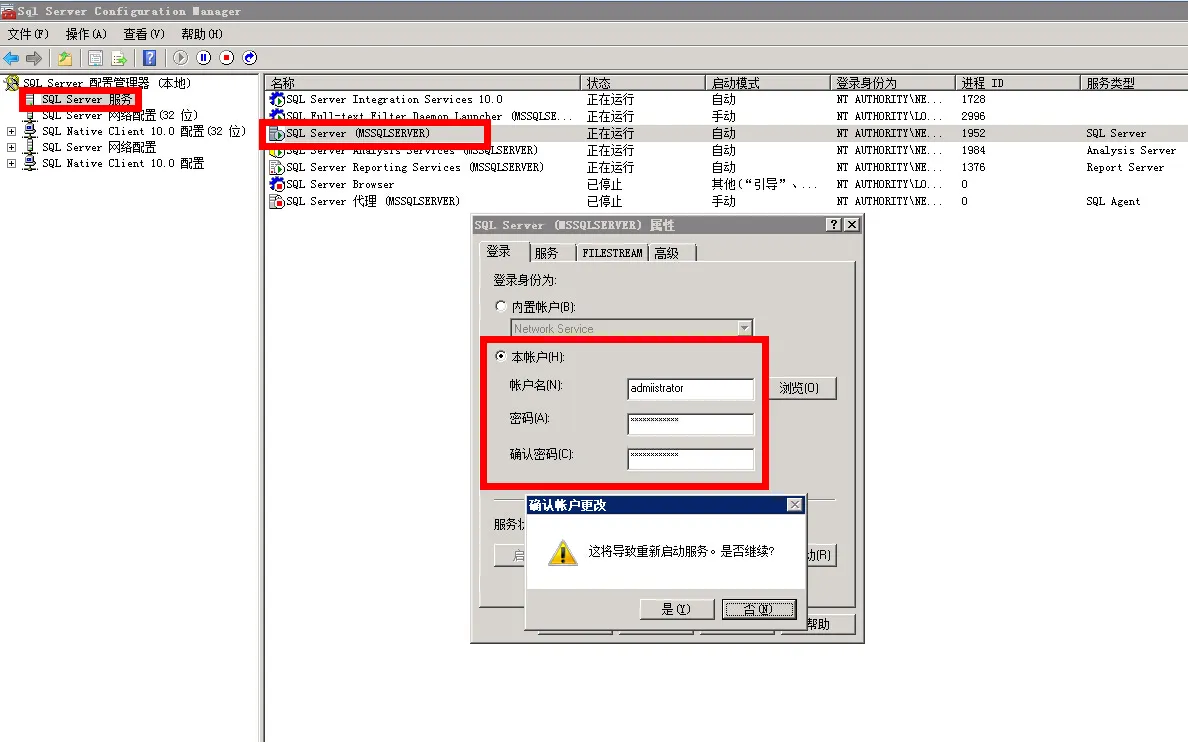Sort by the 启动模式 column header
This screenshot has width=1188, height=742.
point(768,83)
